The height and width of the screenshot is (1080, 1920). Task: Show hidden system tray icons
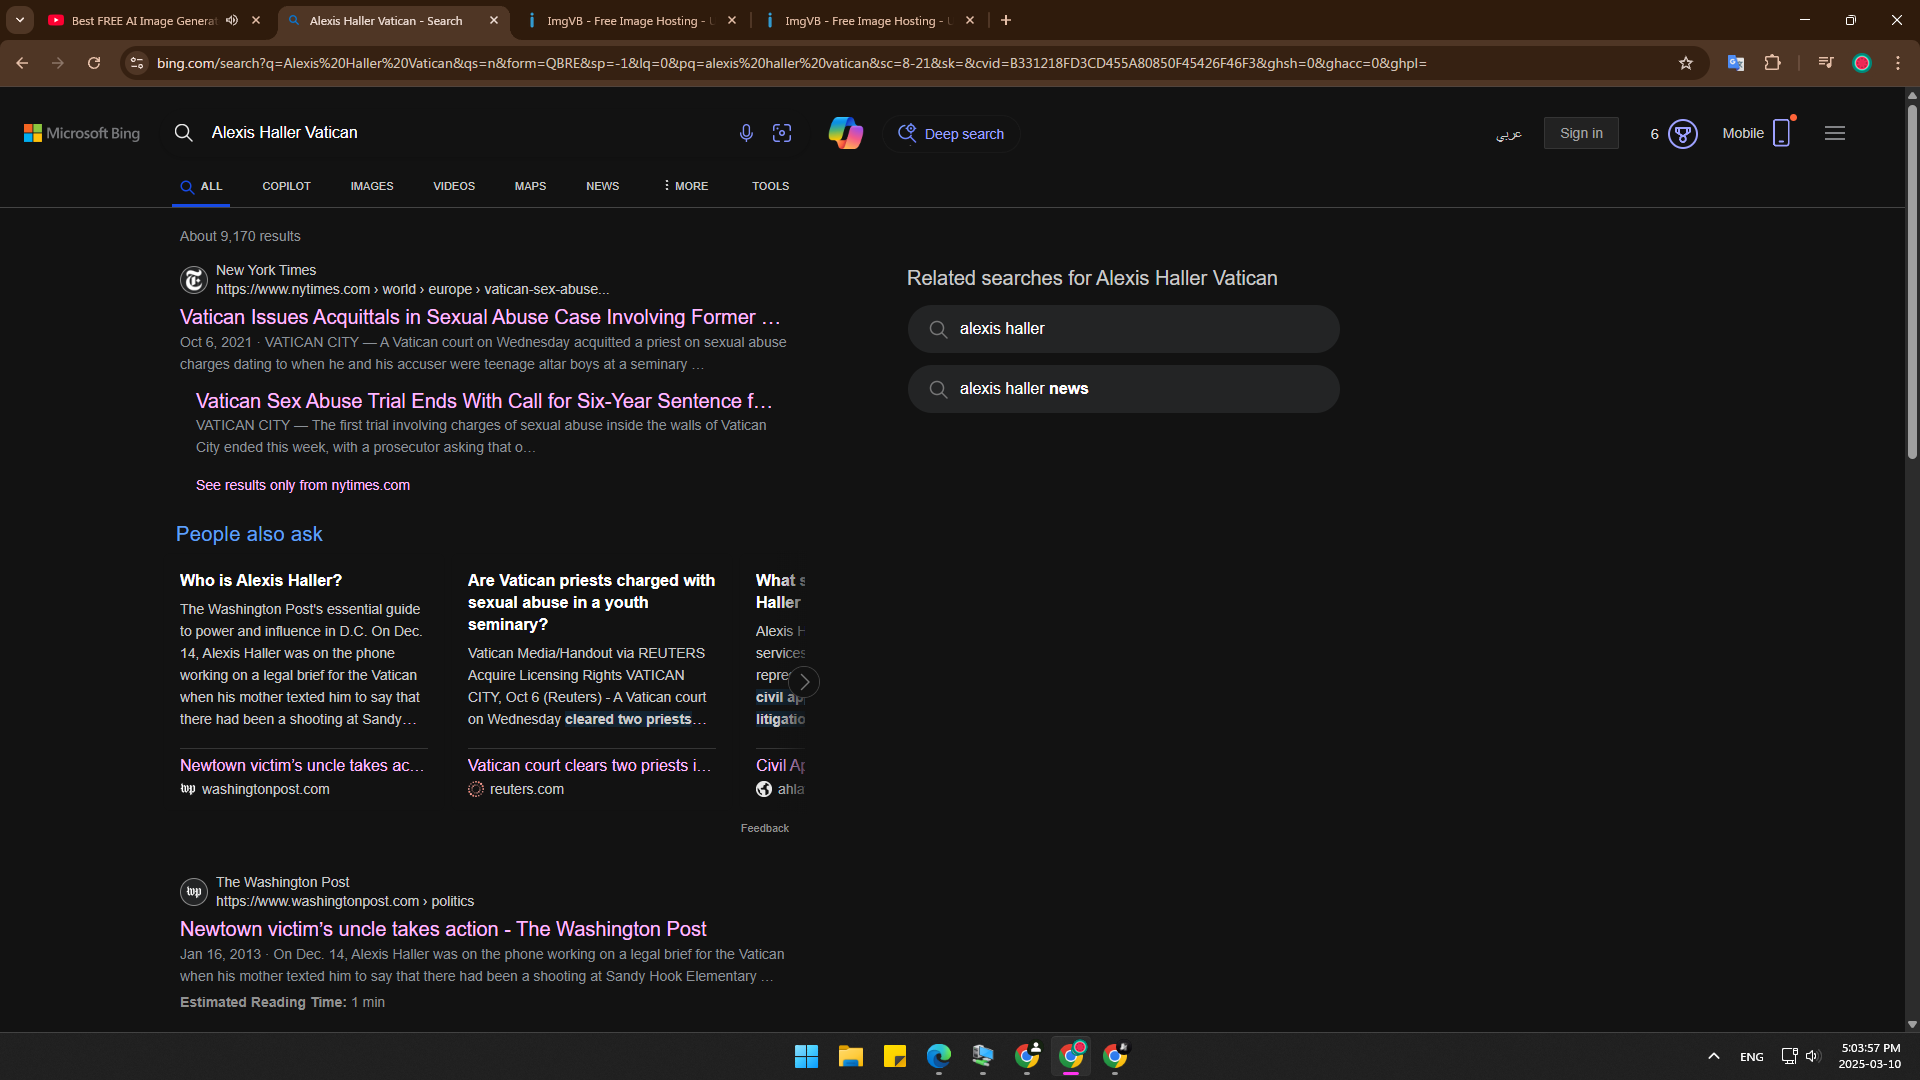coord(1713,1056)
